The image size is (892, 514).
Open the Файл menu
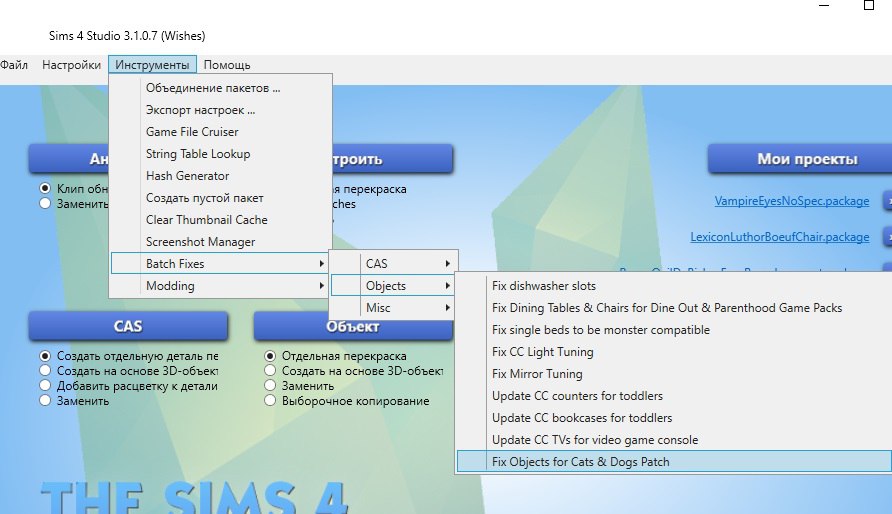14,65
